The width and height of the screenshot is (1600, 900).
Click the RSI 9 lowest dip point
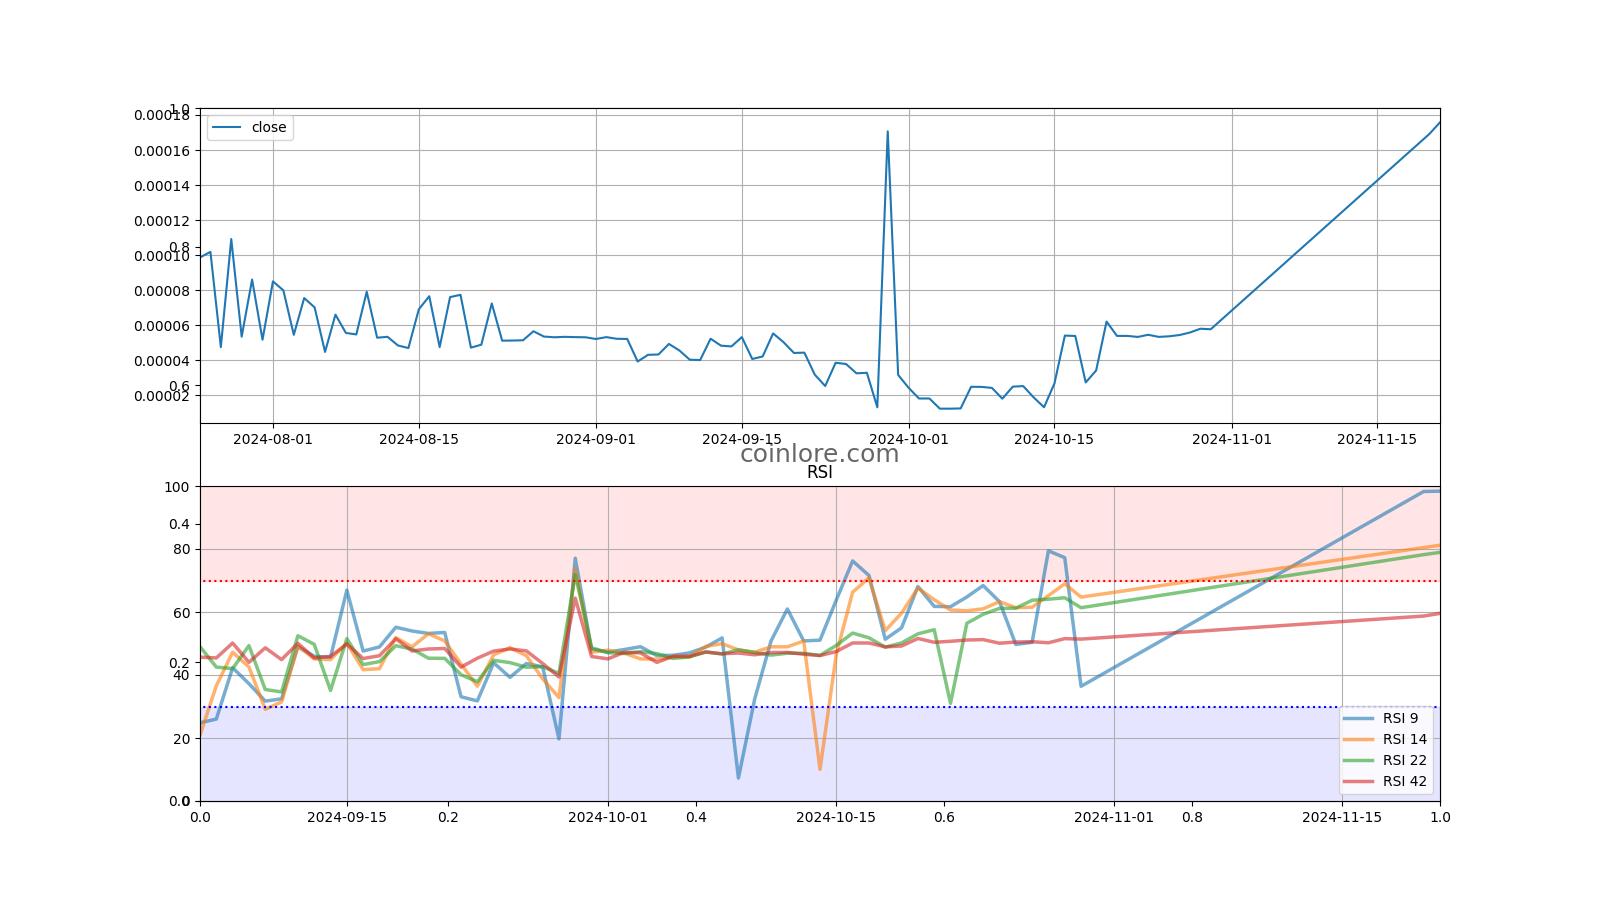click(x=738, y=777)
